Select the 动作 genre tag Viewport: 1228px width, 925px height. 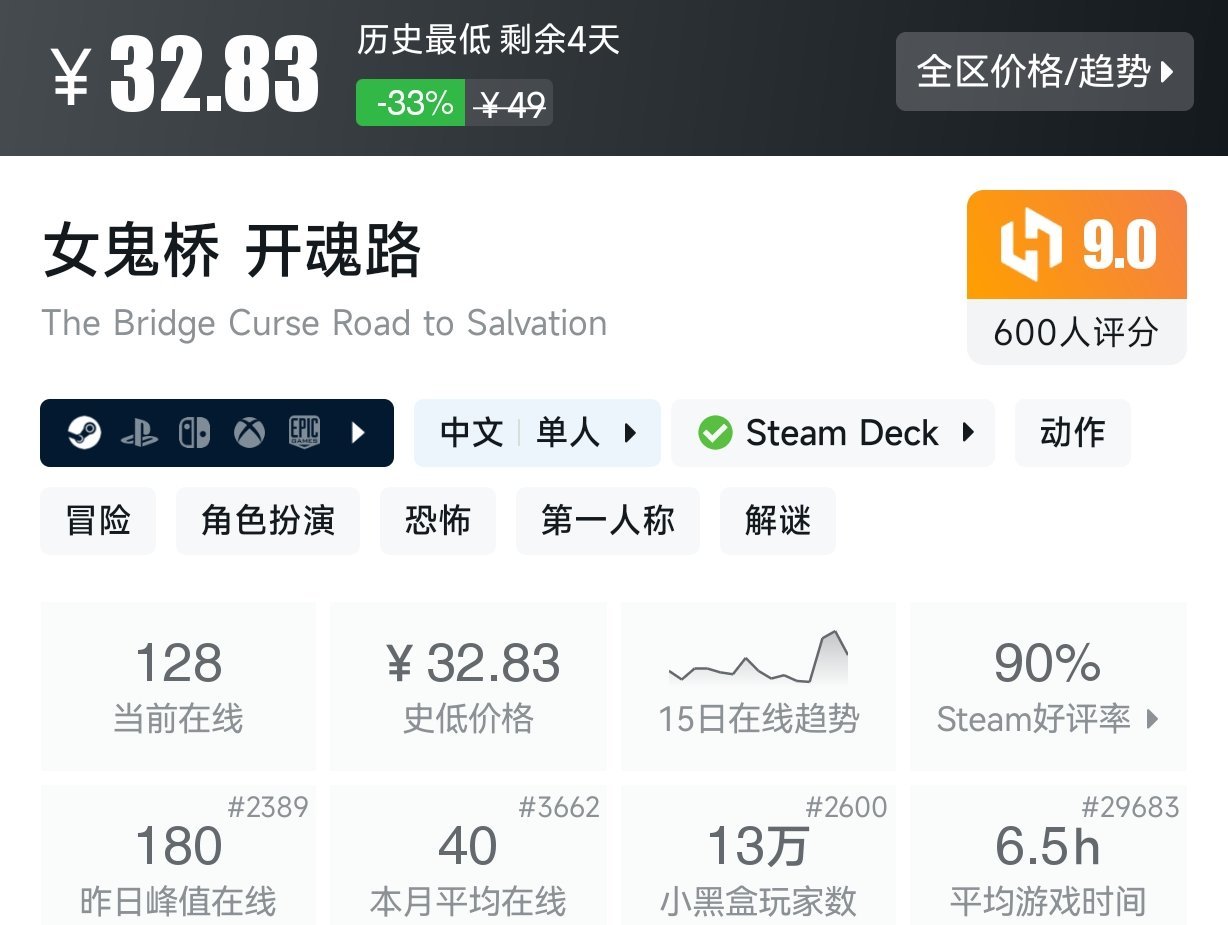(x=1072, y=432)
